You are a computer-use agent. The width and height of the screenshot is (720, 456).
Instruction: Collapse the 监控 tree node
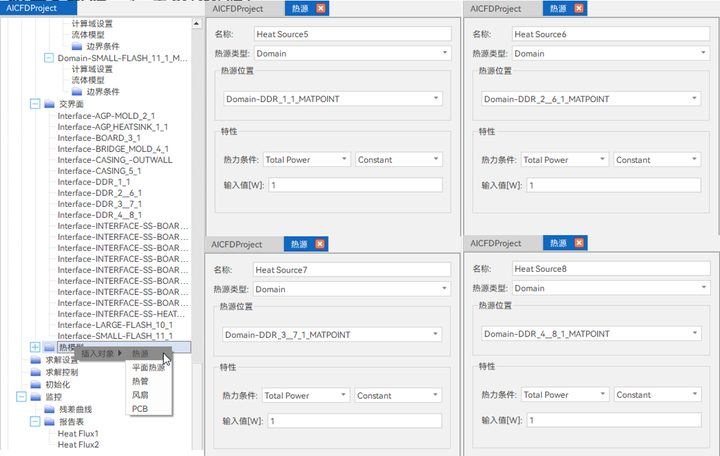pos(21,397)
